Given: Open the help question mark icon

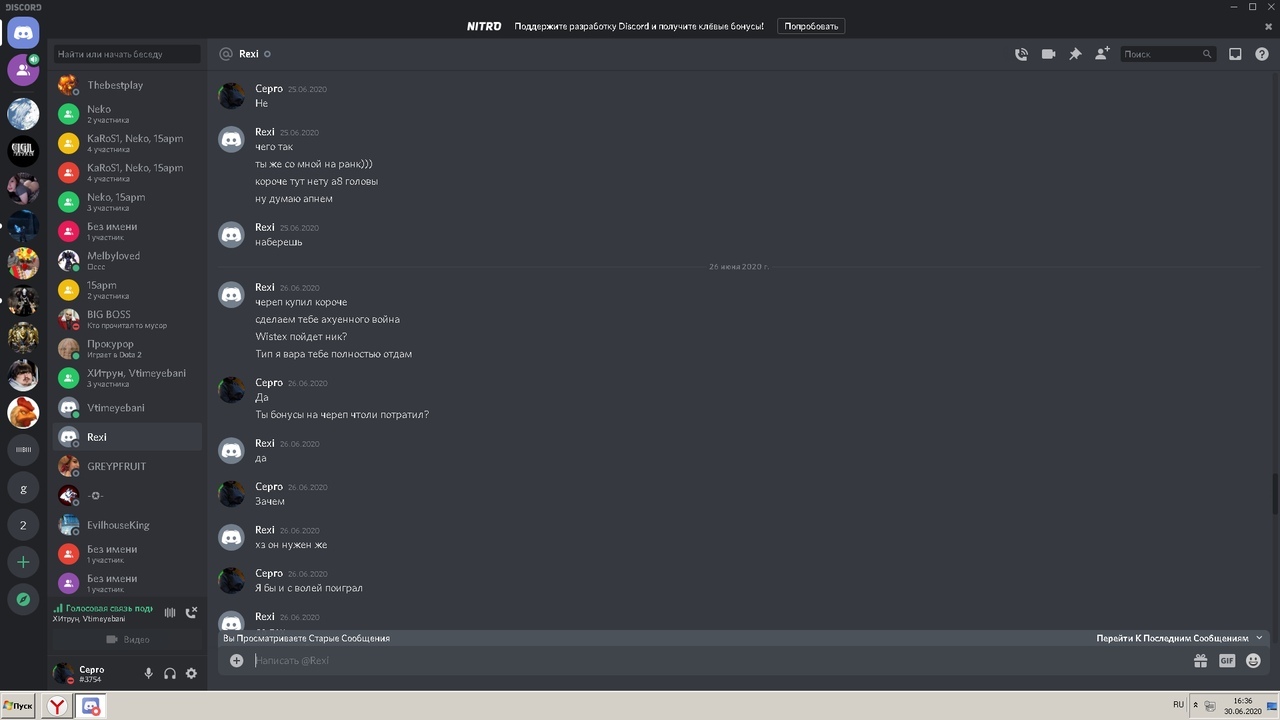Looking at the screenshot, I should [x=1262, y=54].
